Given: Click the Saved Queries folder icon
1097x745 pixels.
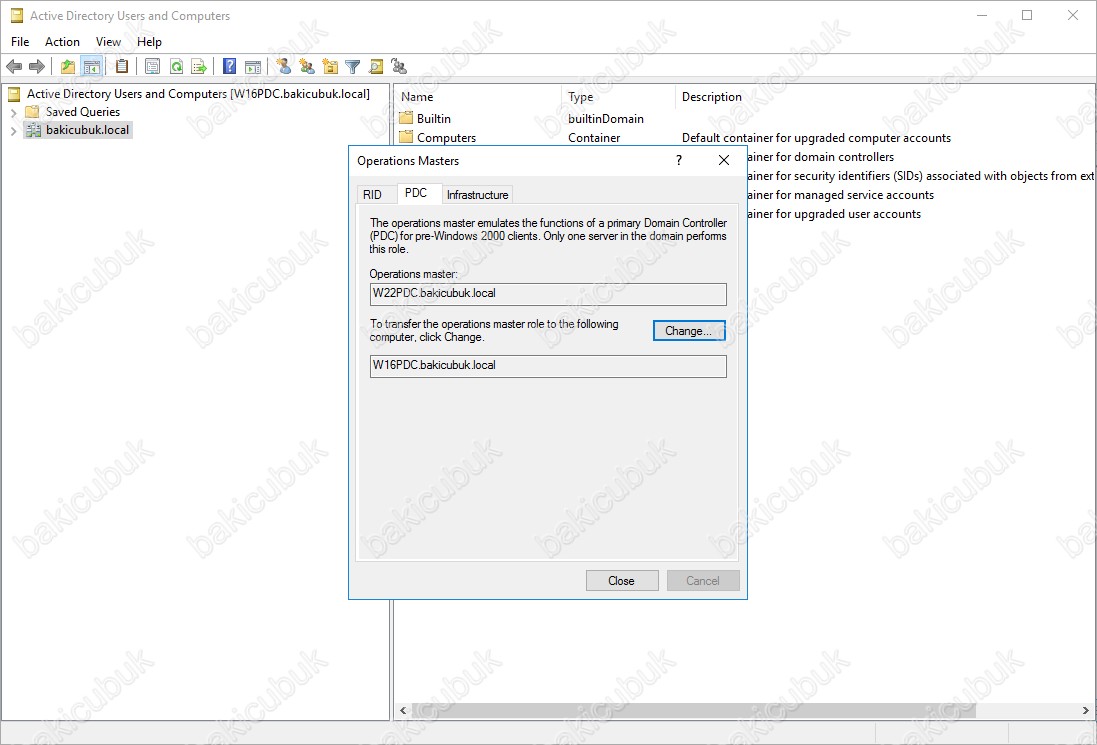Looking at the screenshot, I should (x=32, y=112).
